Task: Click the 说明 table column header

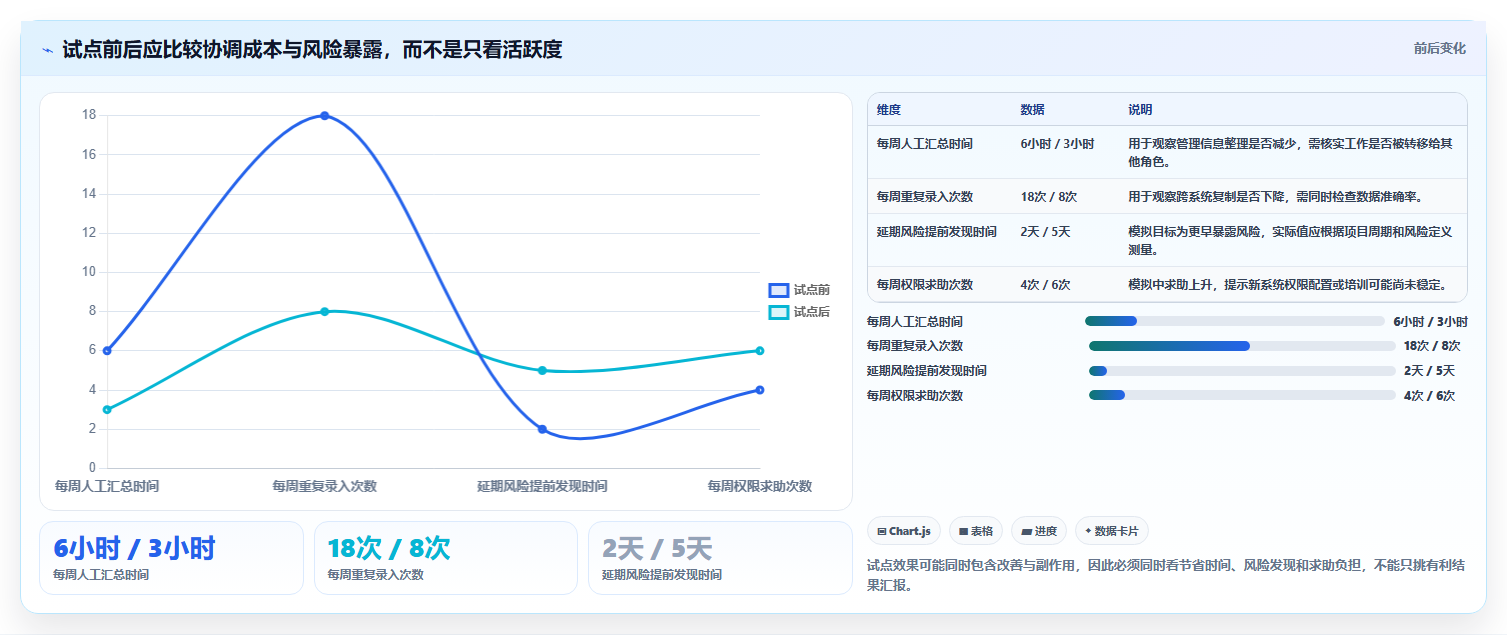Action: pyautogui.click(x=1140, y=110)
